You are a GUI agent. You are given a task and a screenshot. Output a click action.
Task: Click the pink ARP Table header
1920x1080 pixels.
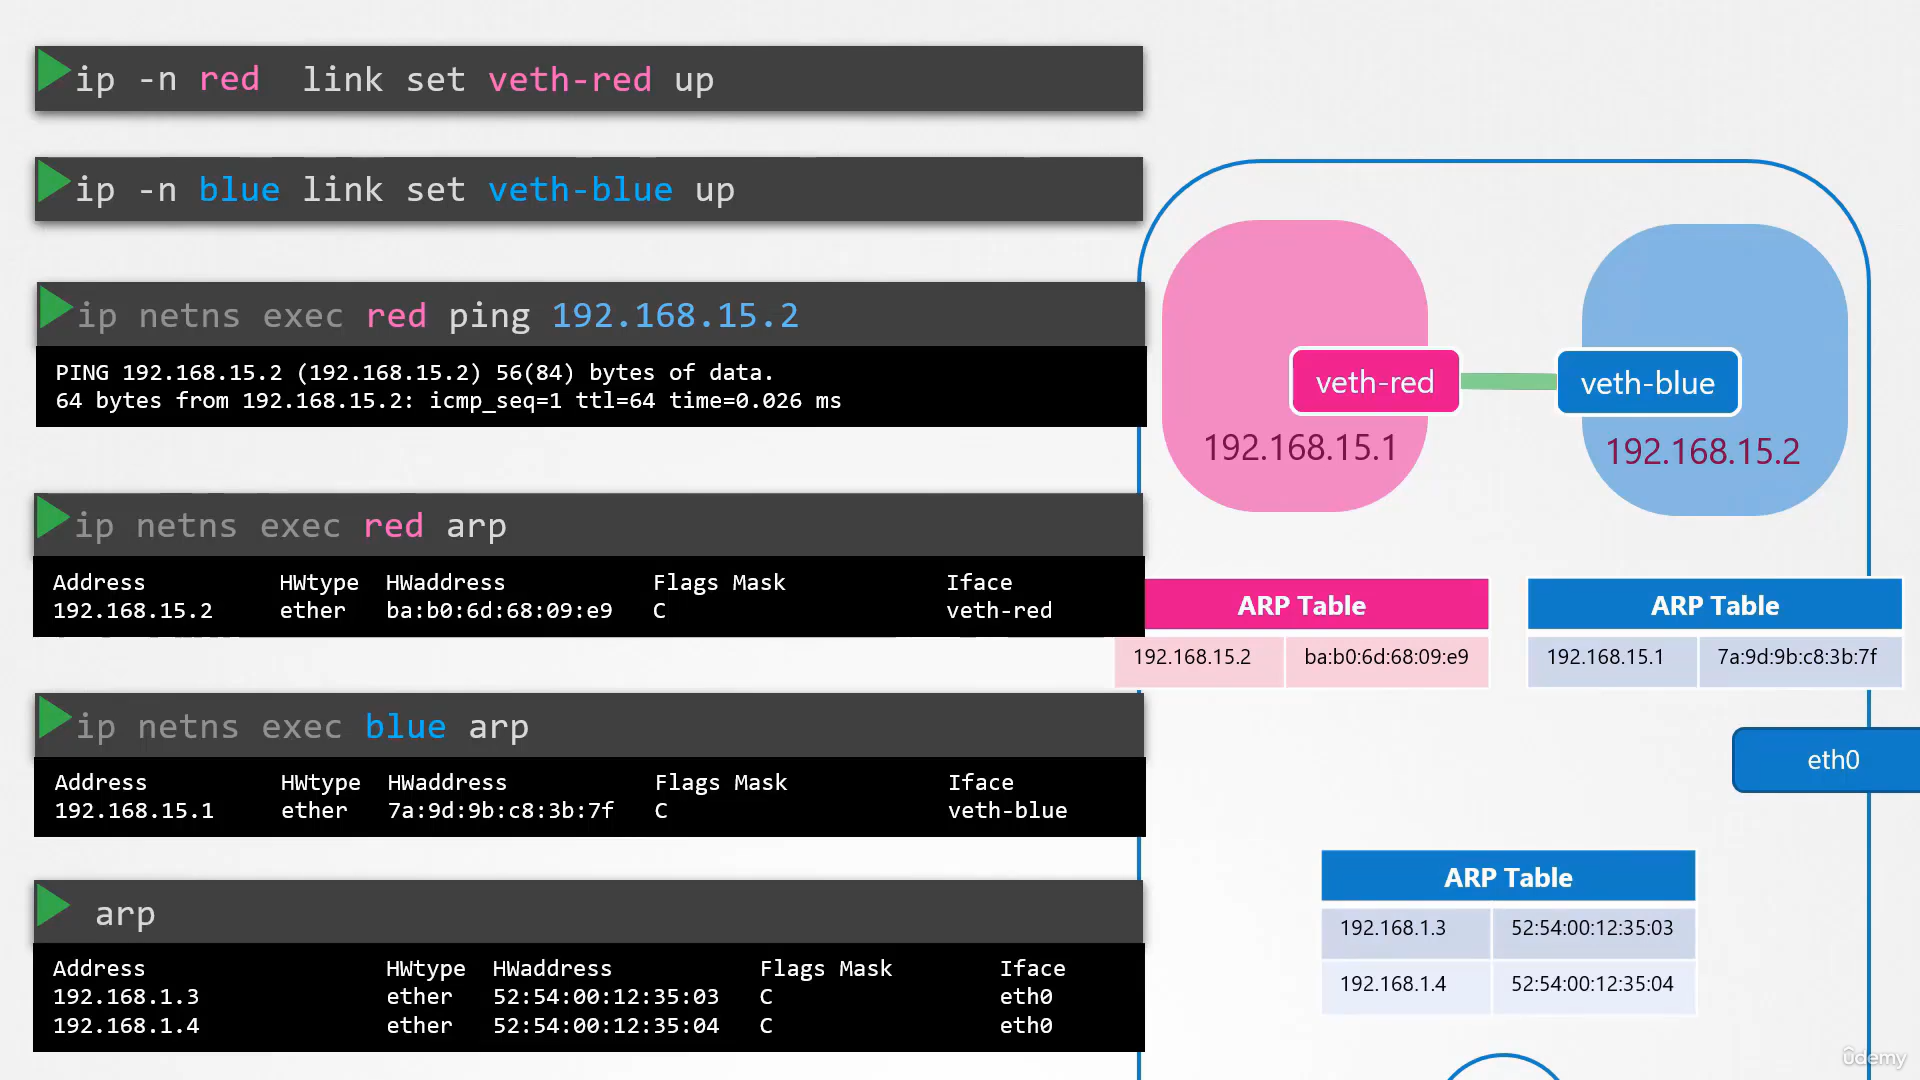1301,605
